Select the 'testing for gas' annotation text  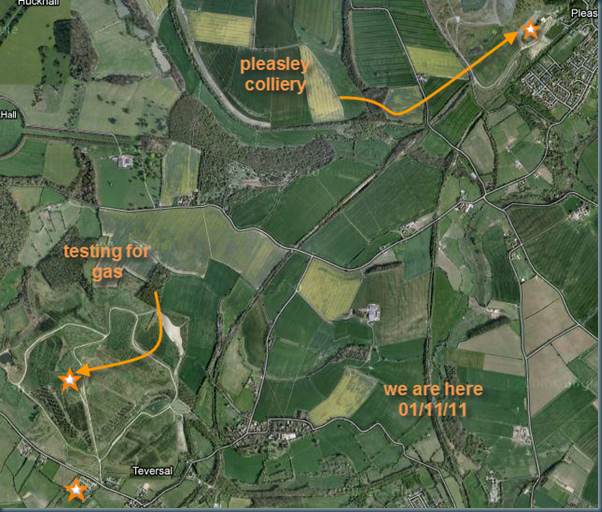click(x=107, y=262)
